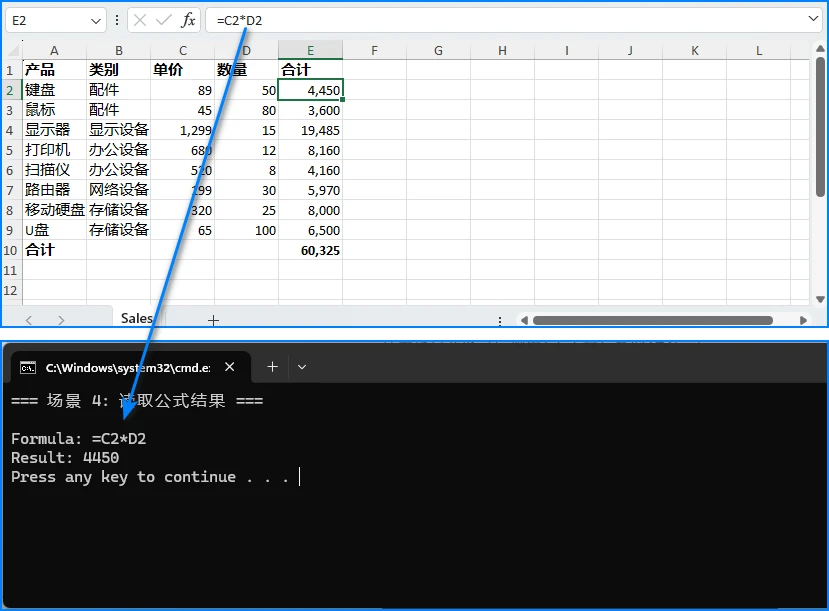This screenshot has height=611, width=829.
Task: Click cell containing 显示器
Action: point(54,130)
